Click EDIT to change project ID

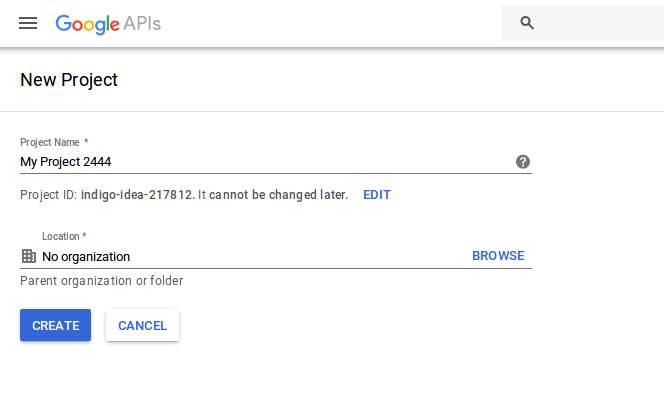pyautogui.click(x=377, y=195)
